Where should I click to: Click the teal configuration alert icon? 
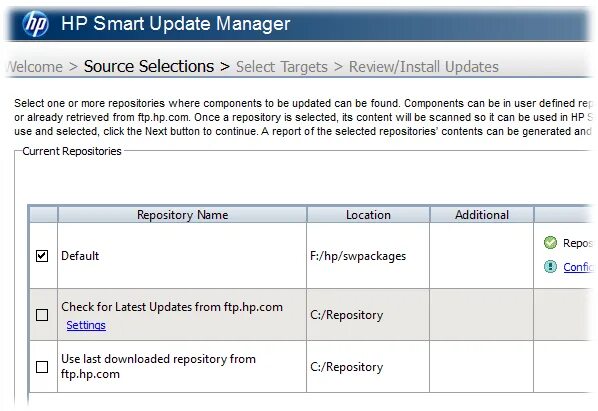pos(550,267)
